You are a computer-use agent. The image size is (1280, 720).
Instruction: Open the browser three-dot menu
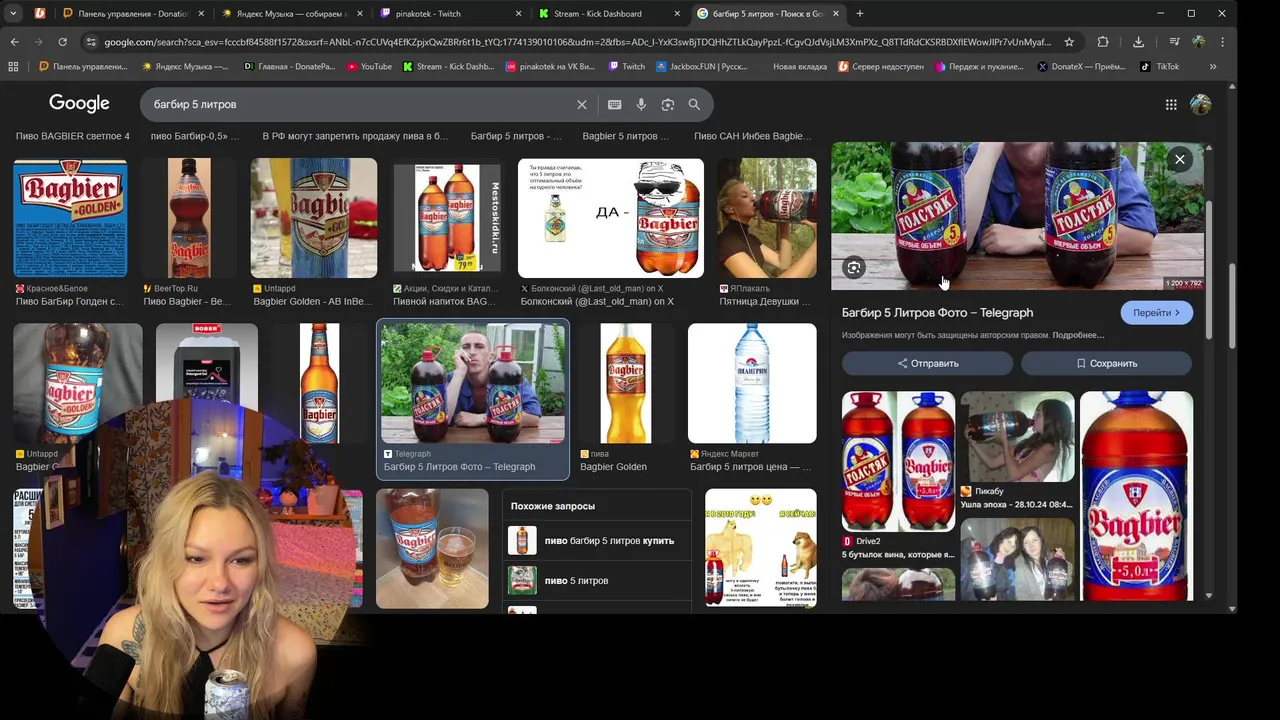(x=1222, y=42)
